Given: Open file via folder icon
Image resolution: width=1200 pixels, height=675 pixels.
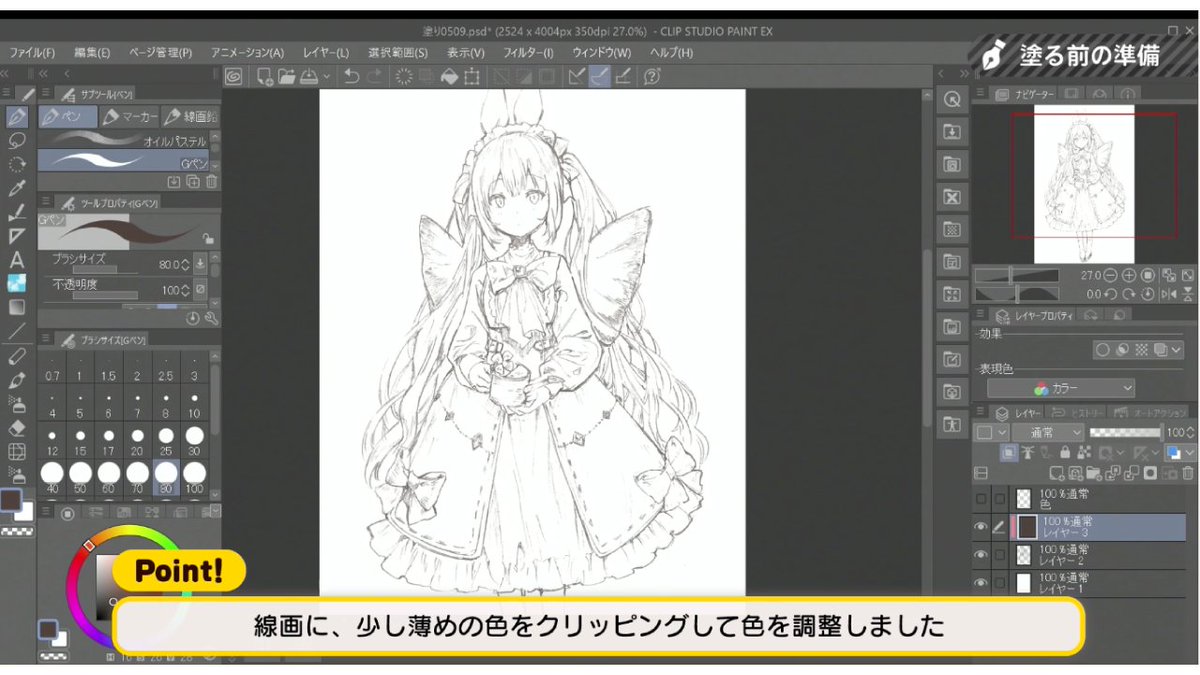Looking at the screenshot, I should [x=286, y=76].
